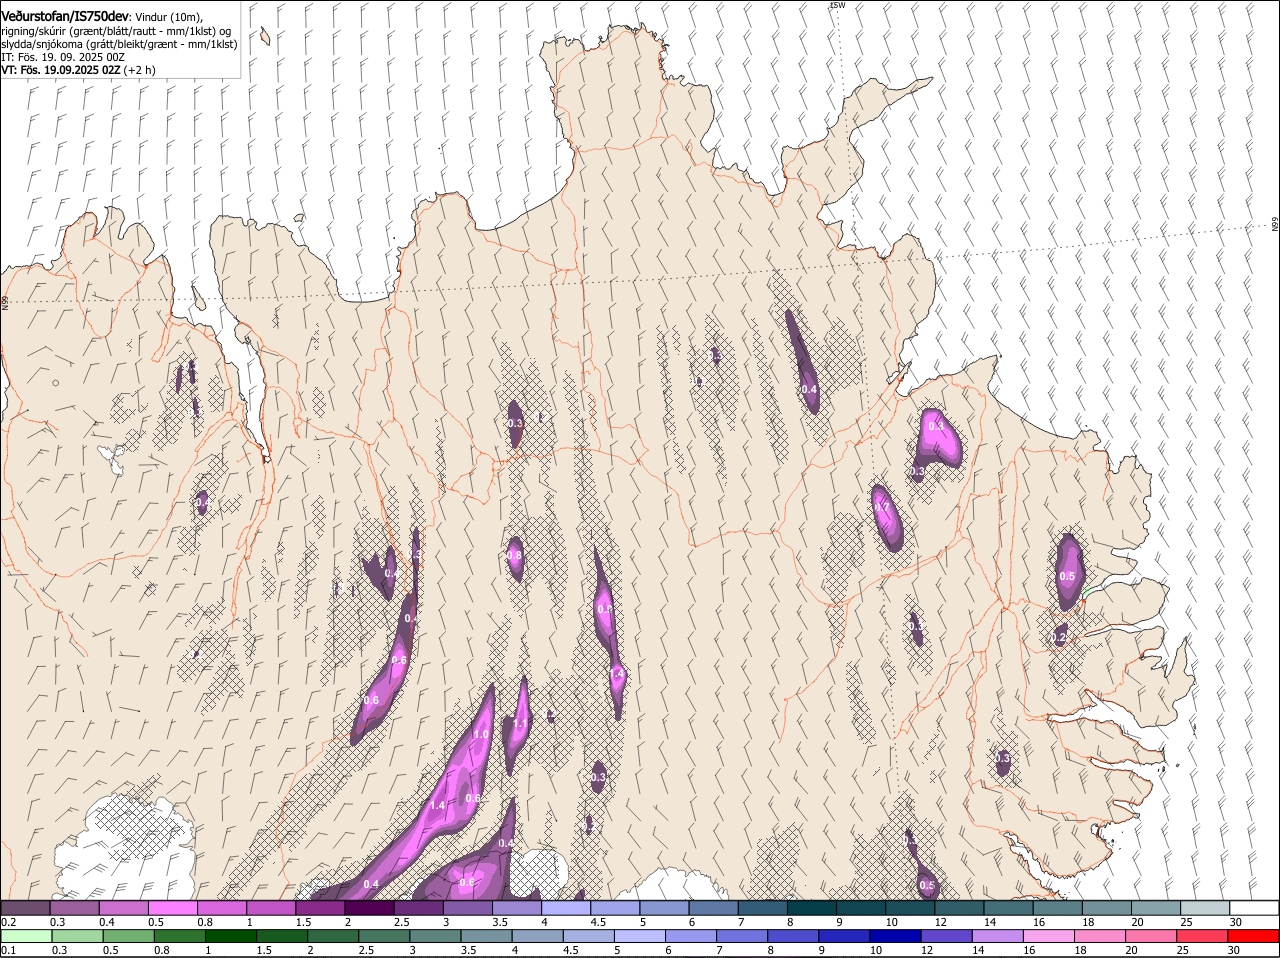1280x958 pixels.
Task: Click the N99 latitude label on the right edge
Action: (x=1275, y=225)
